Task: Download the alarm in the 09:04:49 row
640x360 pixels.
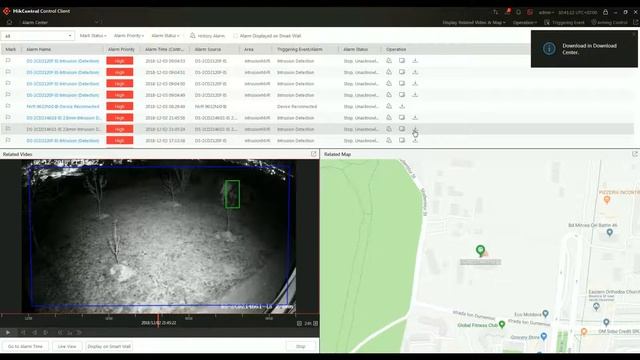Action: [x=415, y=95]
